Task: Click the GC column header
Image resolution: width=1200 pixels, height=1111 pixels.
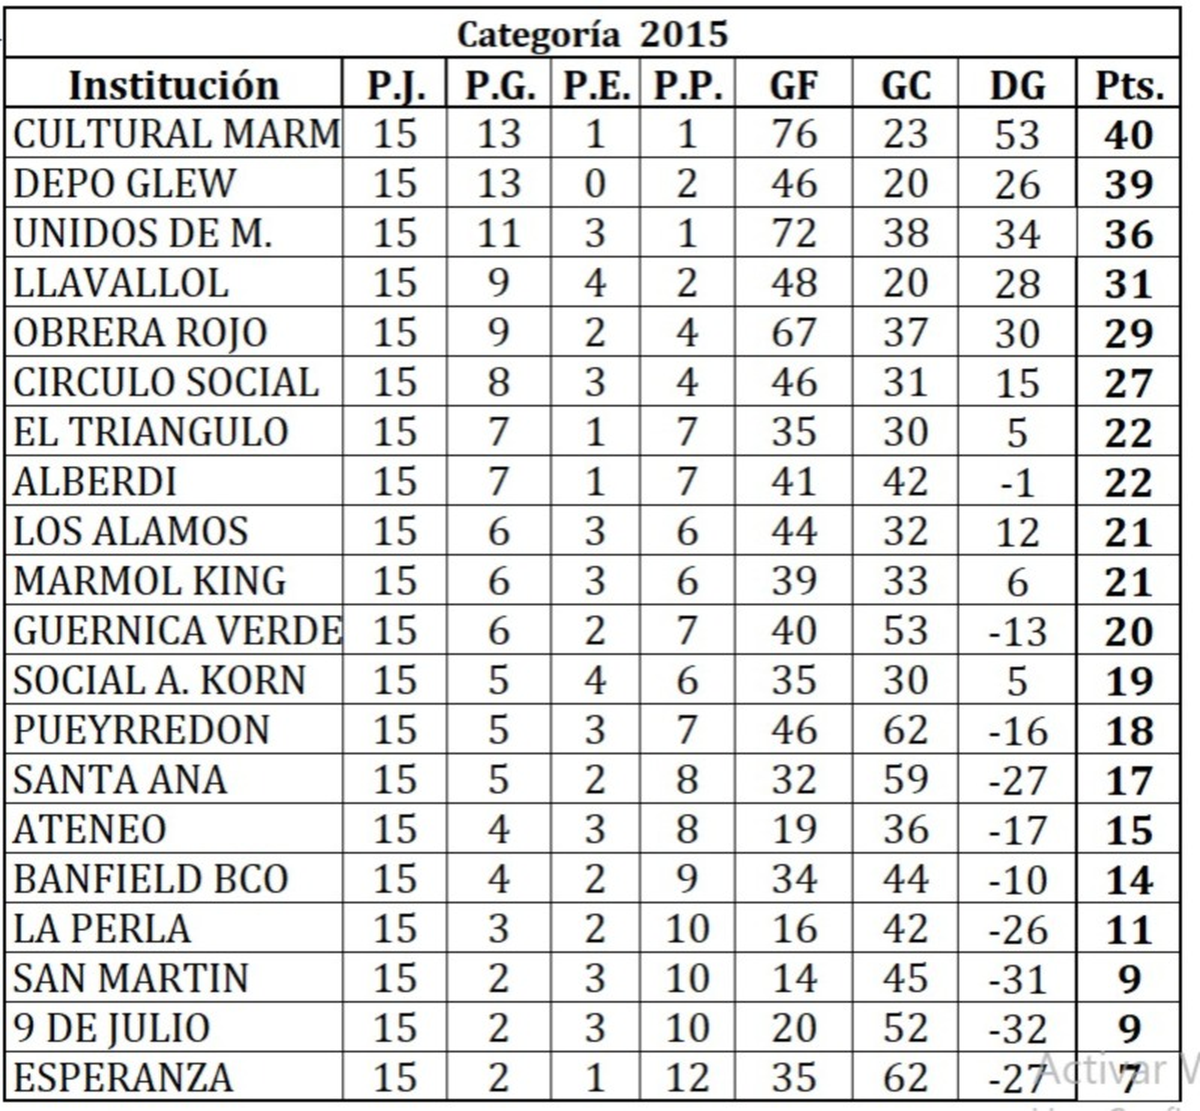Action: 905,85
